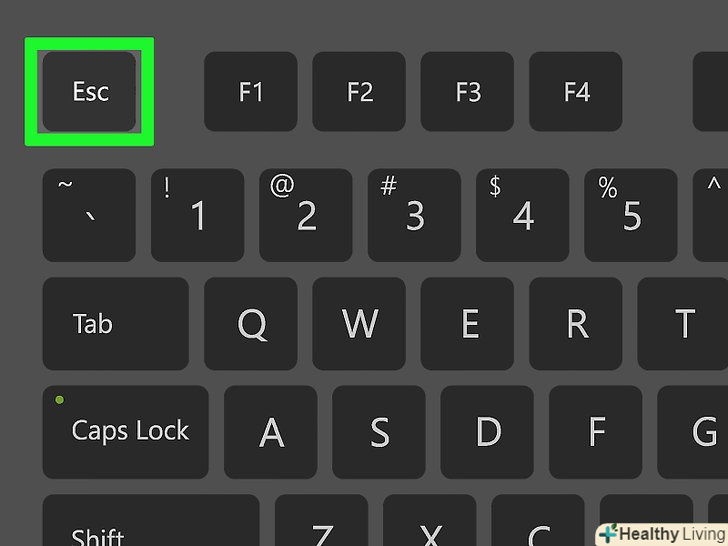Tap the 4 dollar sign key
Screen dimensions: 728x546
[x=522, y=215]
